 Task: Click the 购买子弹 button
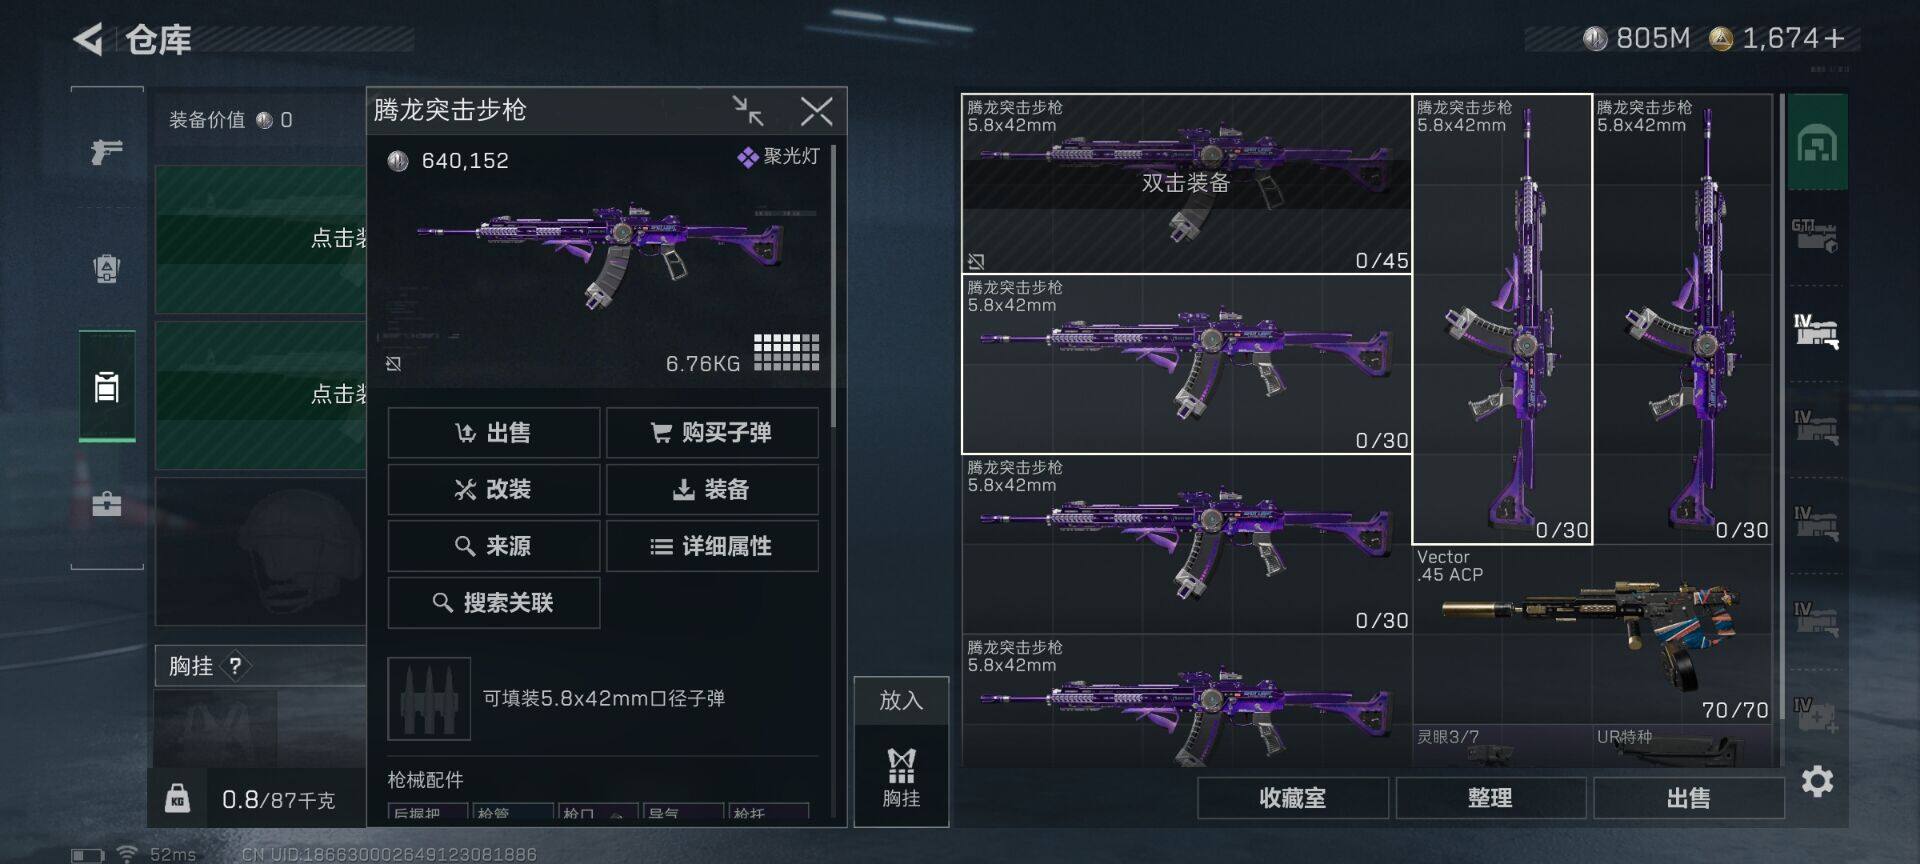click(x=712, y=433)
